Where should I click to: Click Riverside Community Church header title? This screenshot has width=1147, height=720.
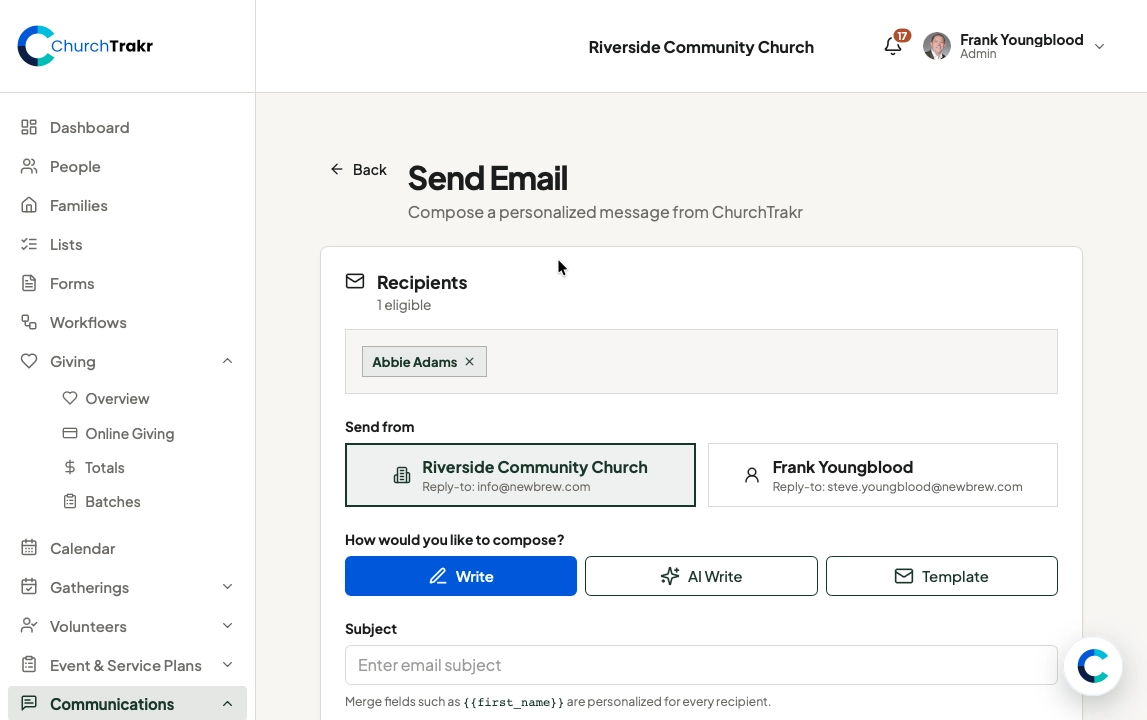(x=701, y=47)
